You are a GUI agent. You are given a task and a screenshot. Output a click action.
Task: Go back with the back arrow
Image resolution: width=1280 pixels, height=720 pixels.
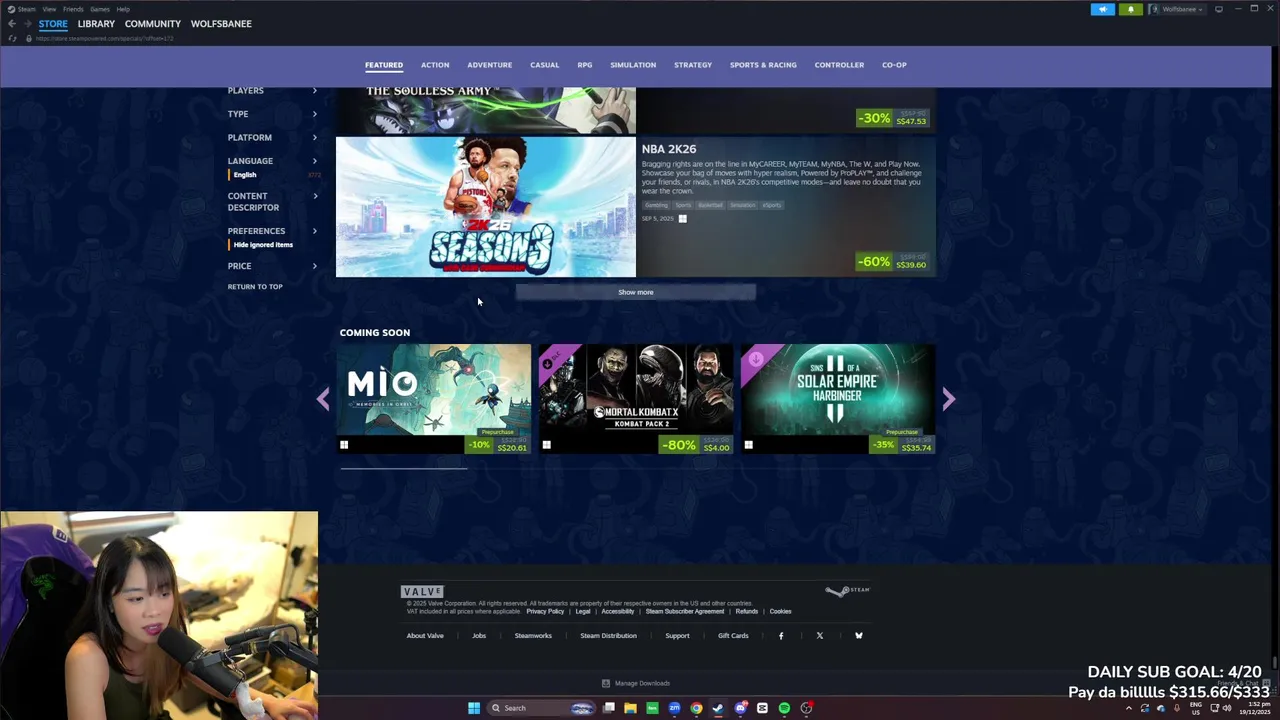11,24
